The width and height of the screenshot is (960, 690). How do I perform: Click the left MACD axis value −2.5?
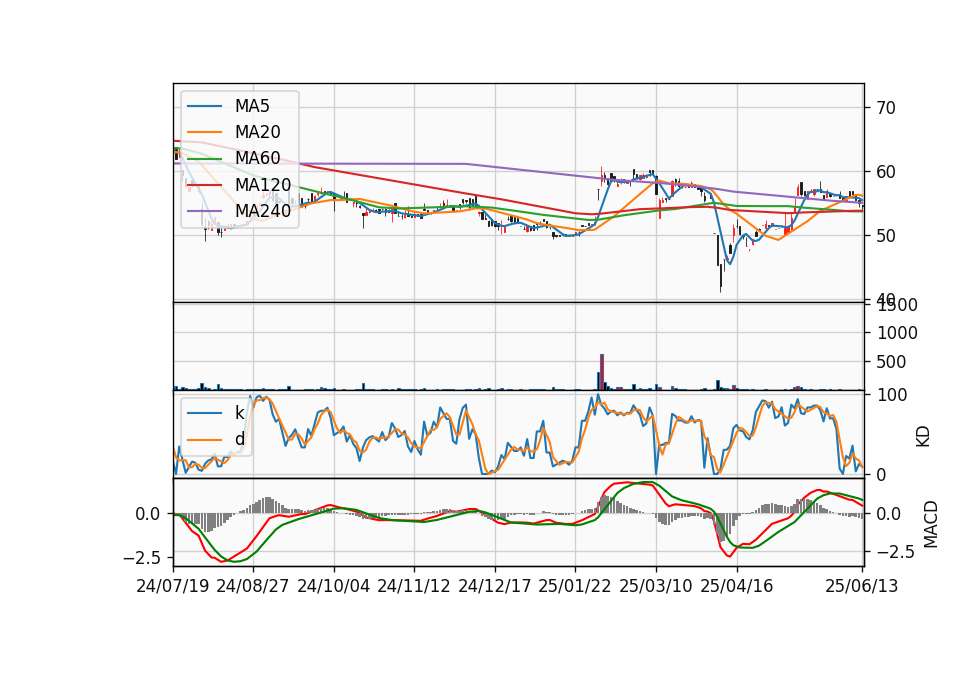tap(141, 558)
